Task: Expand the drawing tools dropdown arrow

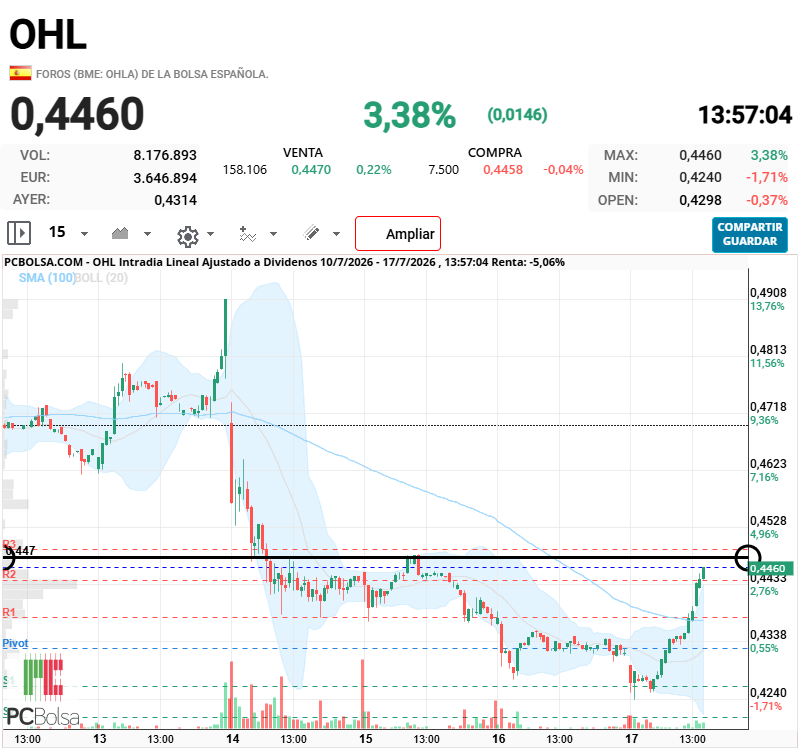Action: 336,234
